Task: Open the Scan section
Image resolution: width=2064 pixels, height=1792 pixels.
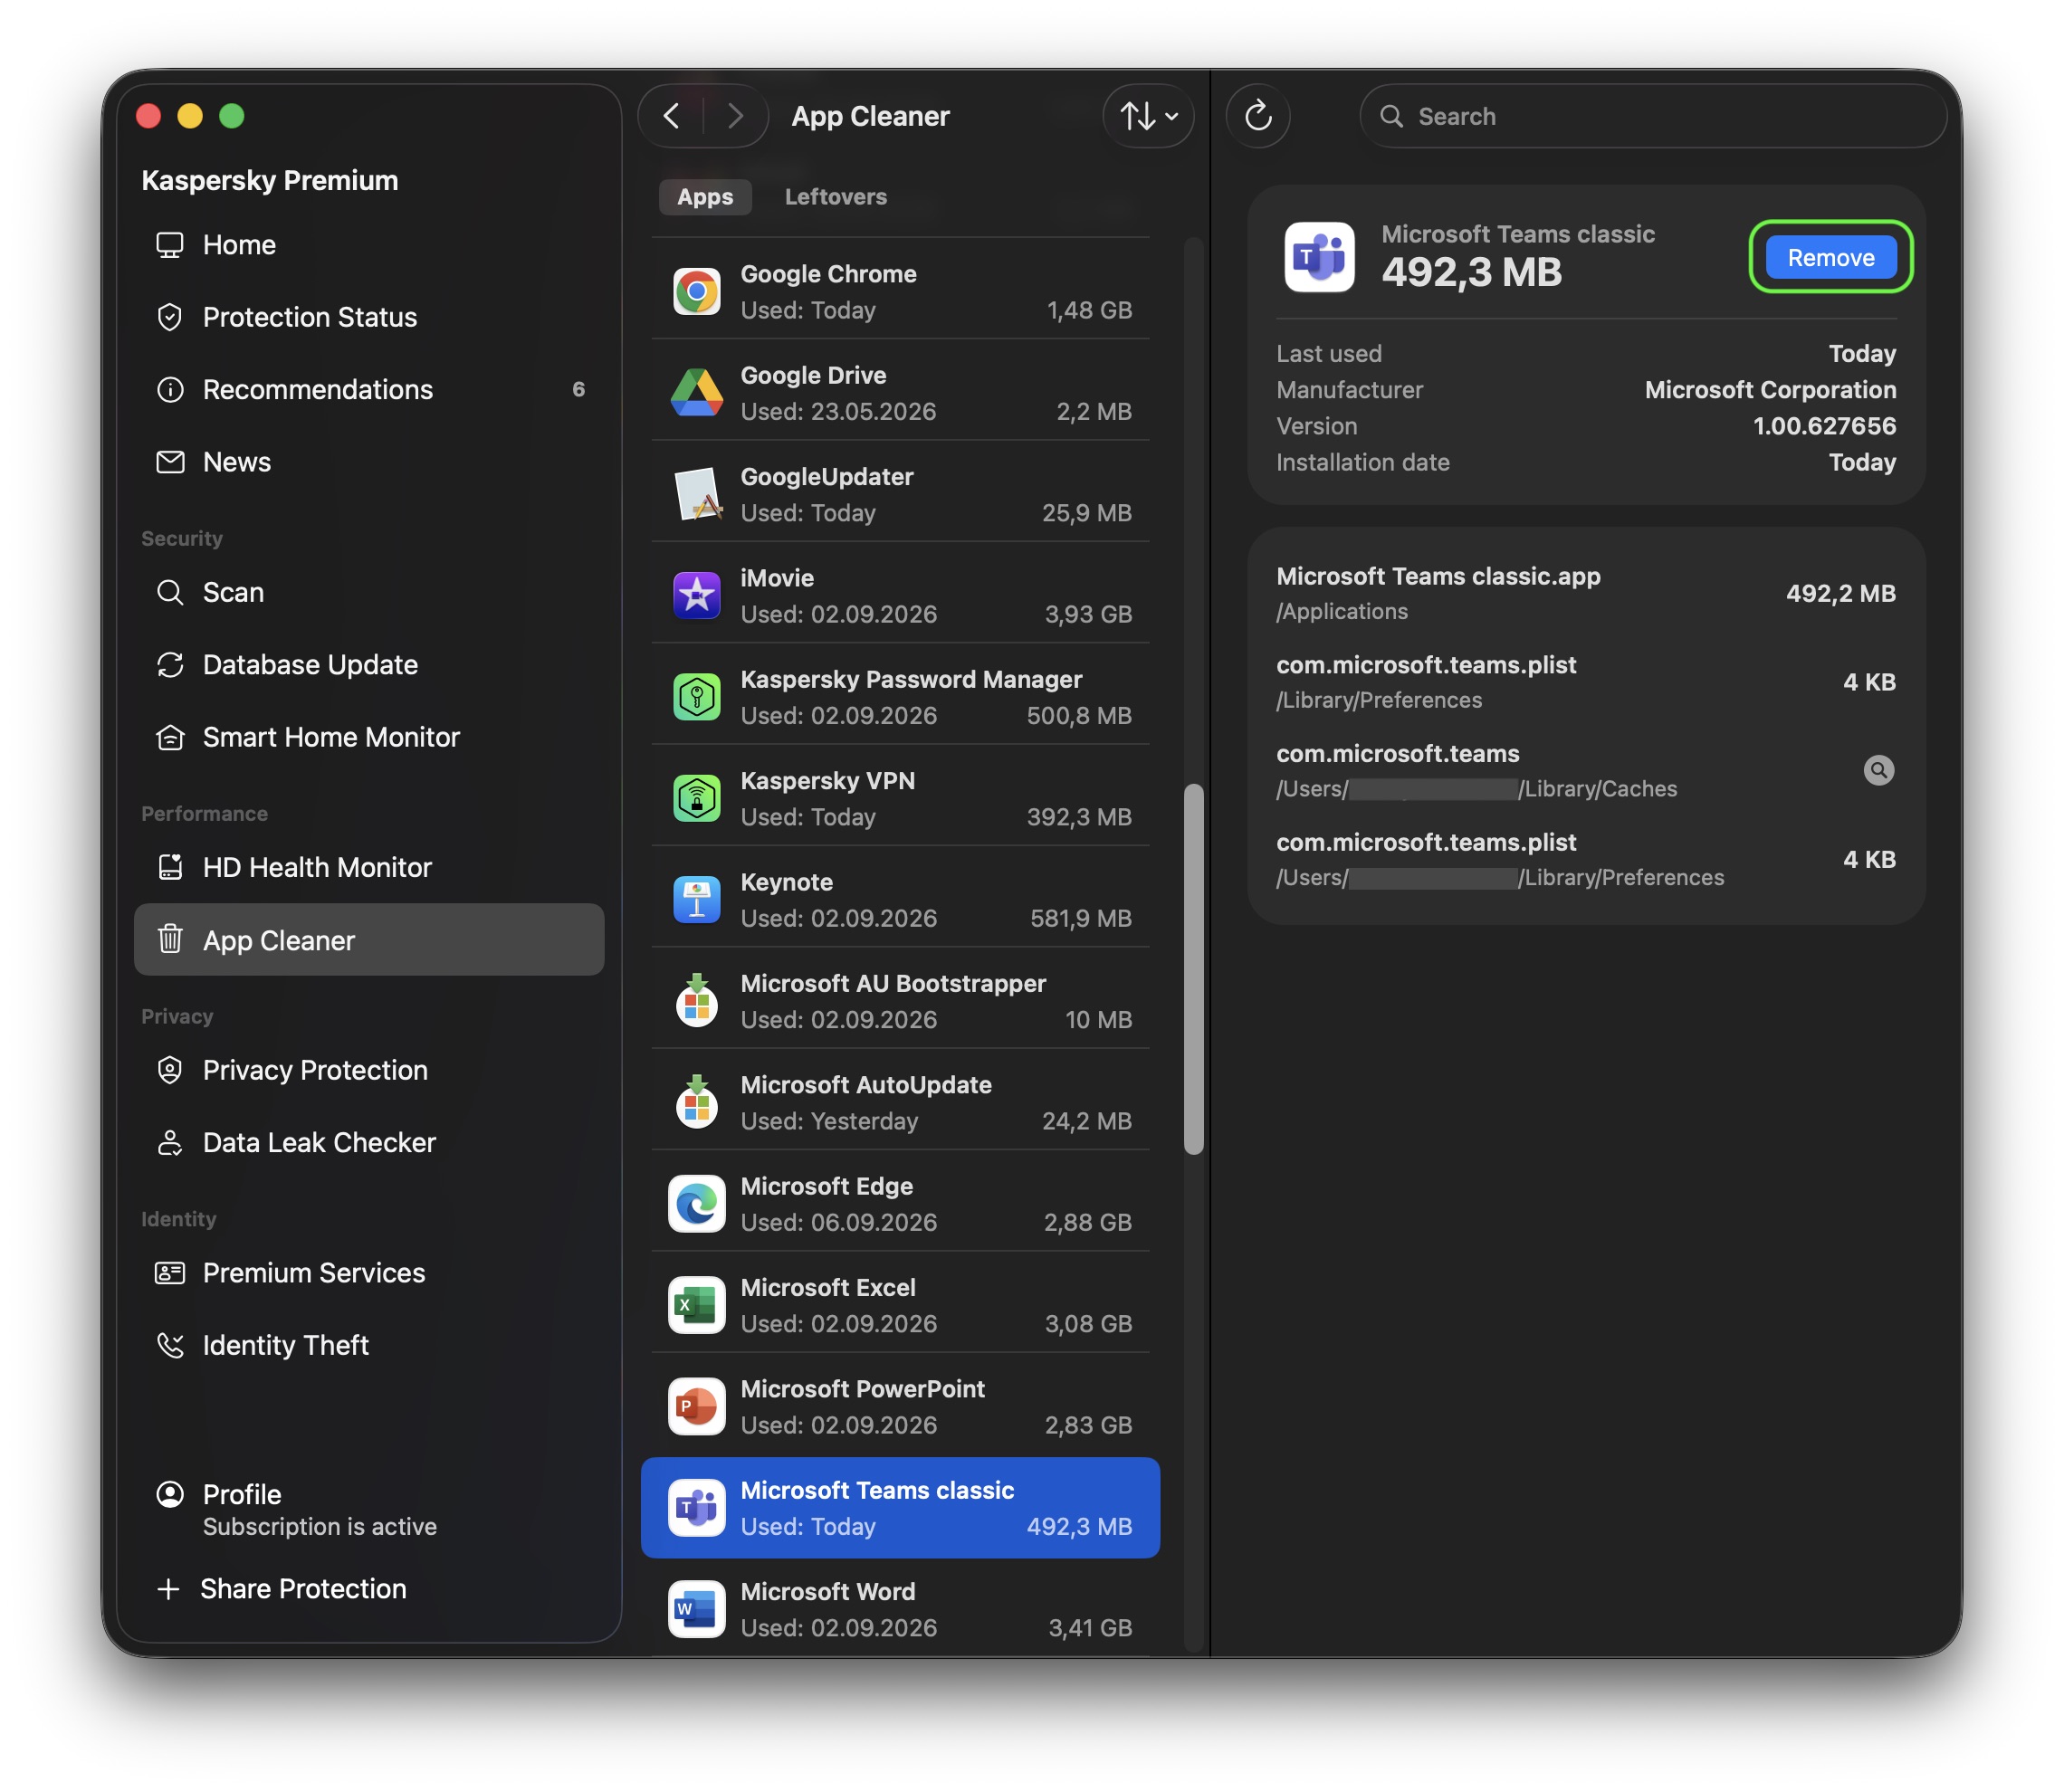Action: (x=368, y=592)
